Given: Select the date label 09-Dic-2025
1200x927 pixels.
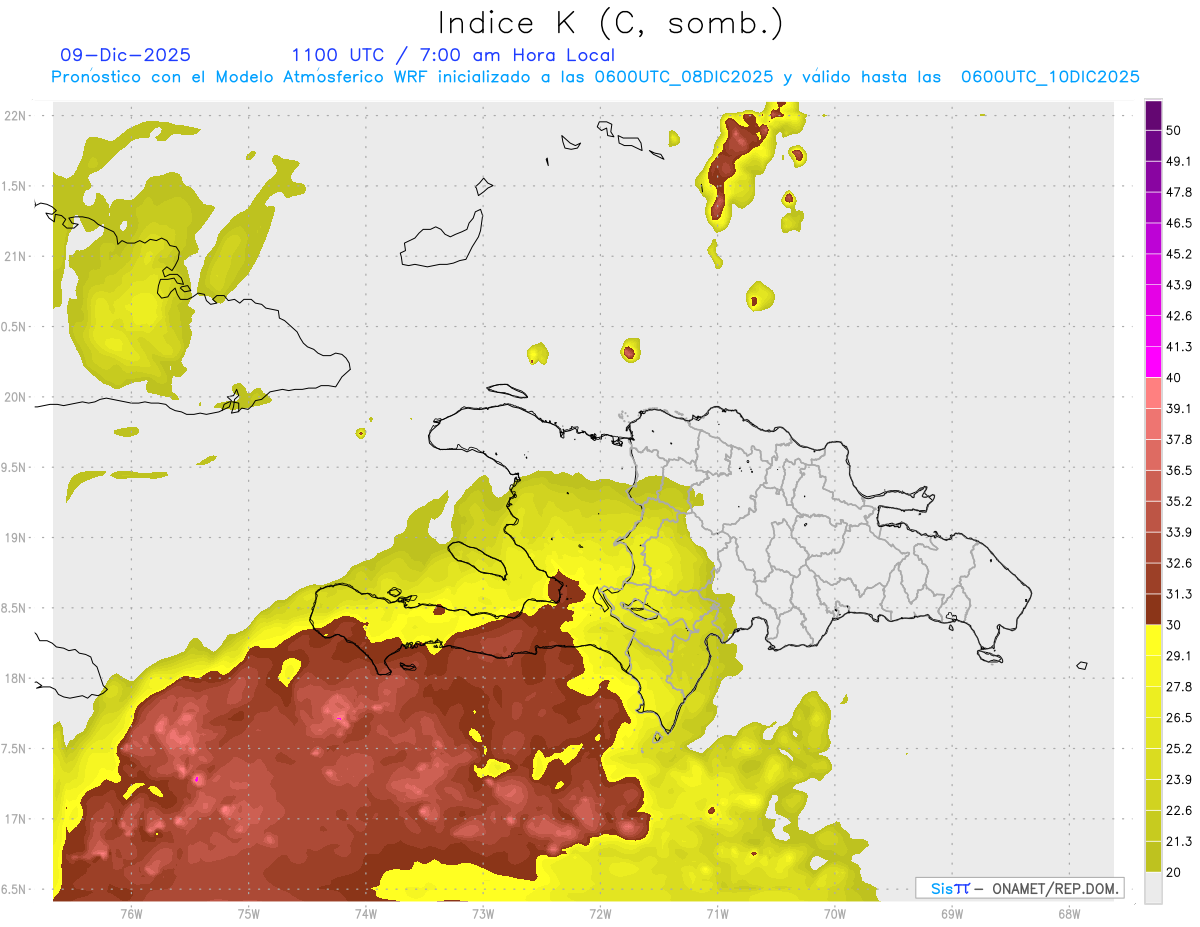Looking at the screenshot, I should pos(125,55).
